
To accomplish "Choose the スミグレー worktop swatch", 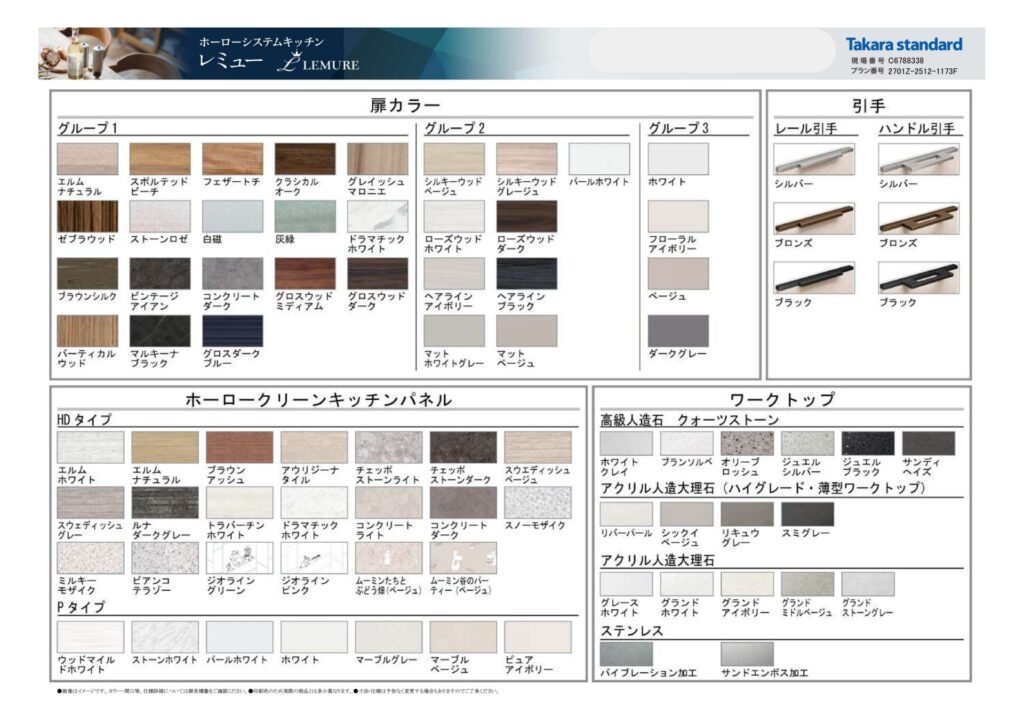I will [x=807, y=514].
